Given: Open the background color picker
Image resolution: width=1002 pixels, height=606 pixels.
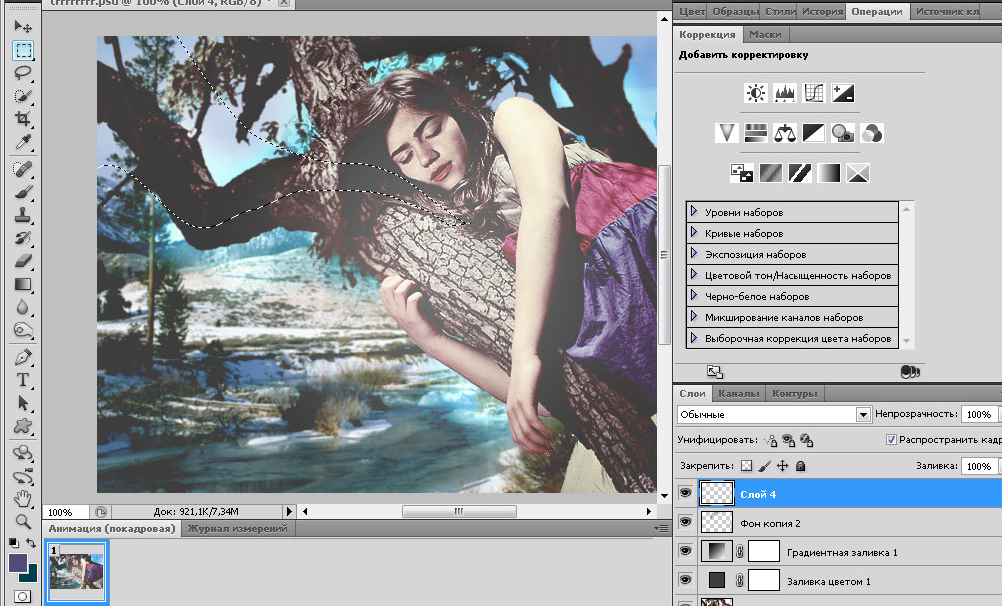Looking at the screenshot, I should (31, 575).
